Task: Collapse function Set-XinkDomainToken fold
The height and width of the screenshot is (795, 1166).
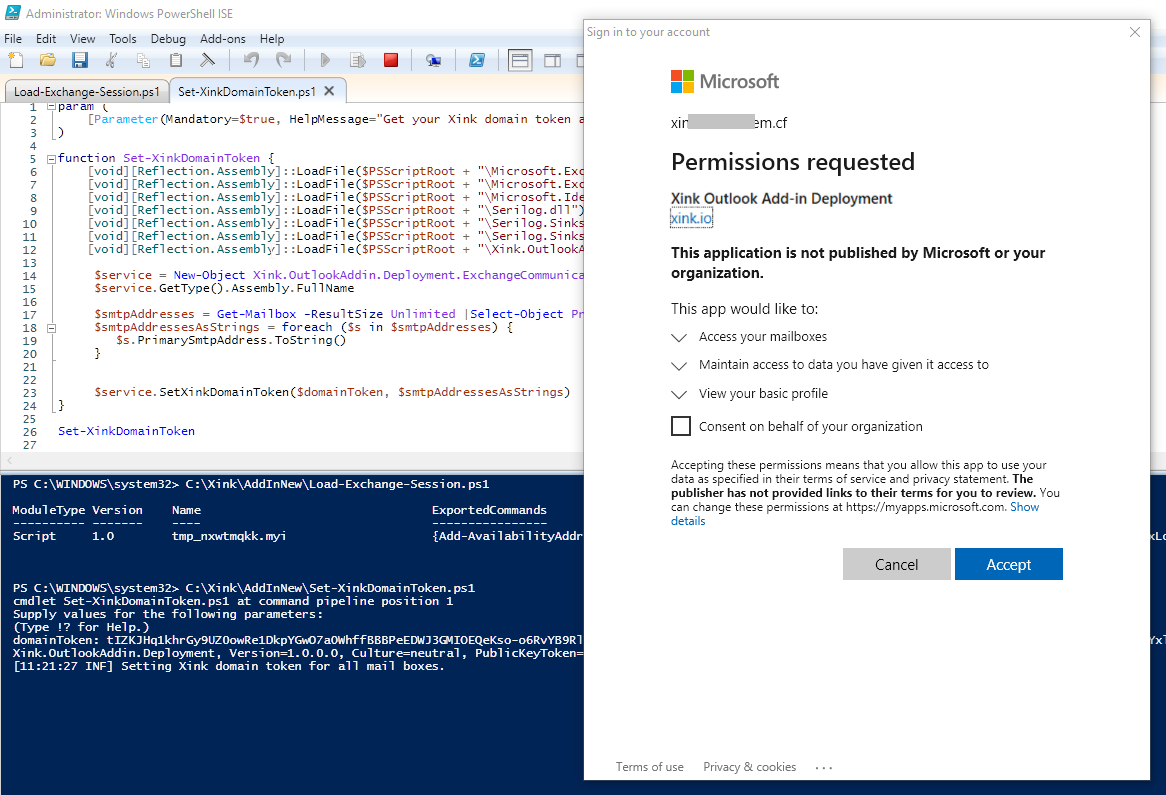Action: [x=51, y=158]
